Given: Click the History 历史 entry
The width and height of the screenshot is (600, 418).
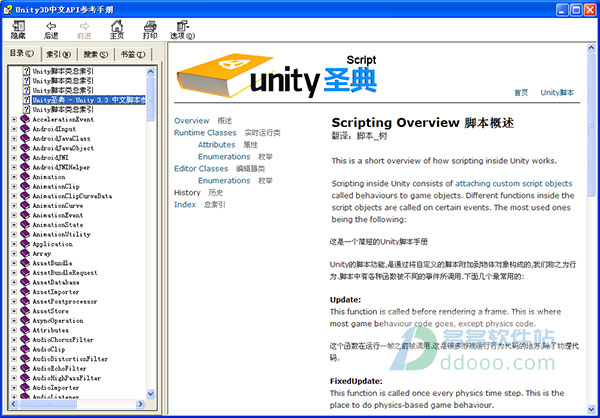Looking at the screenshot, I should [198, 193].
